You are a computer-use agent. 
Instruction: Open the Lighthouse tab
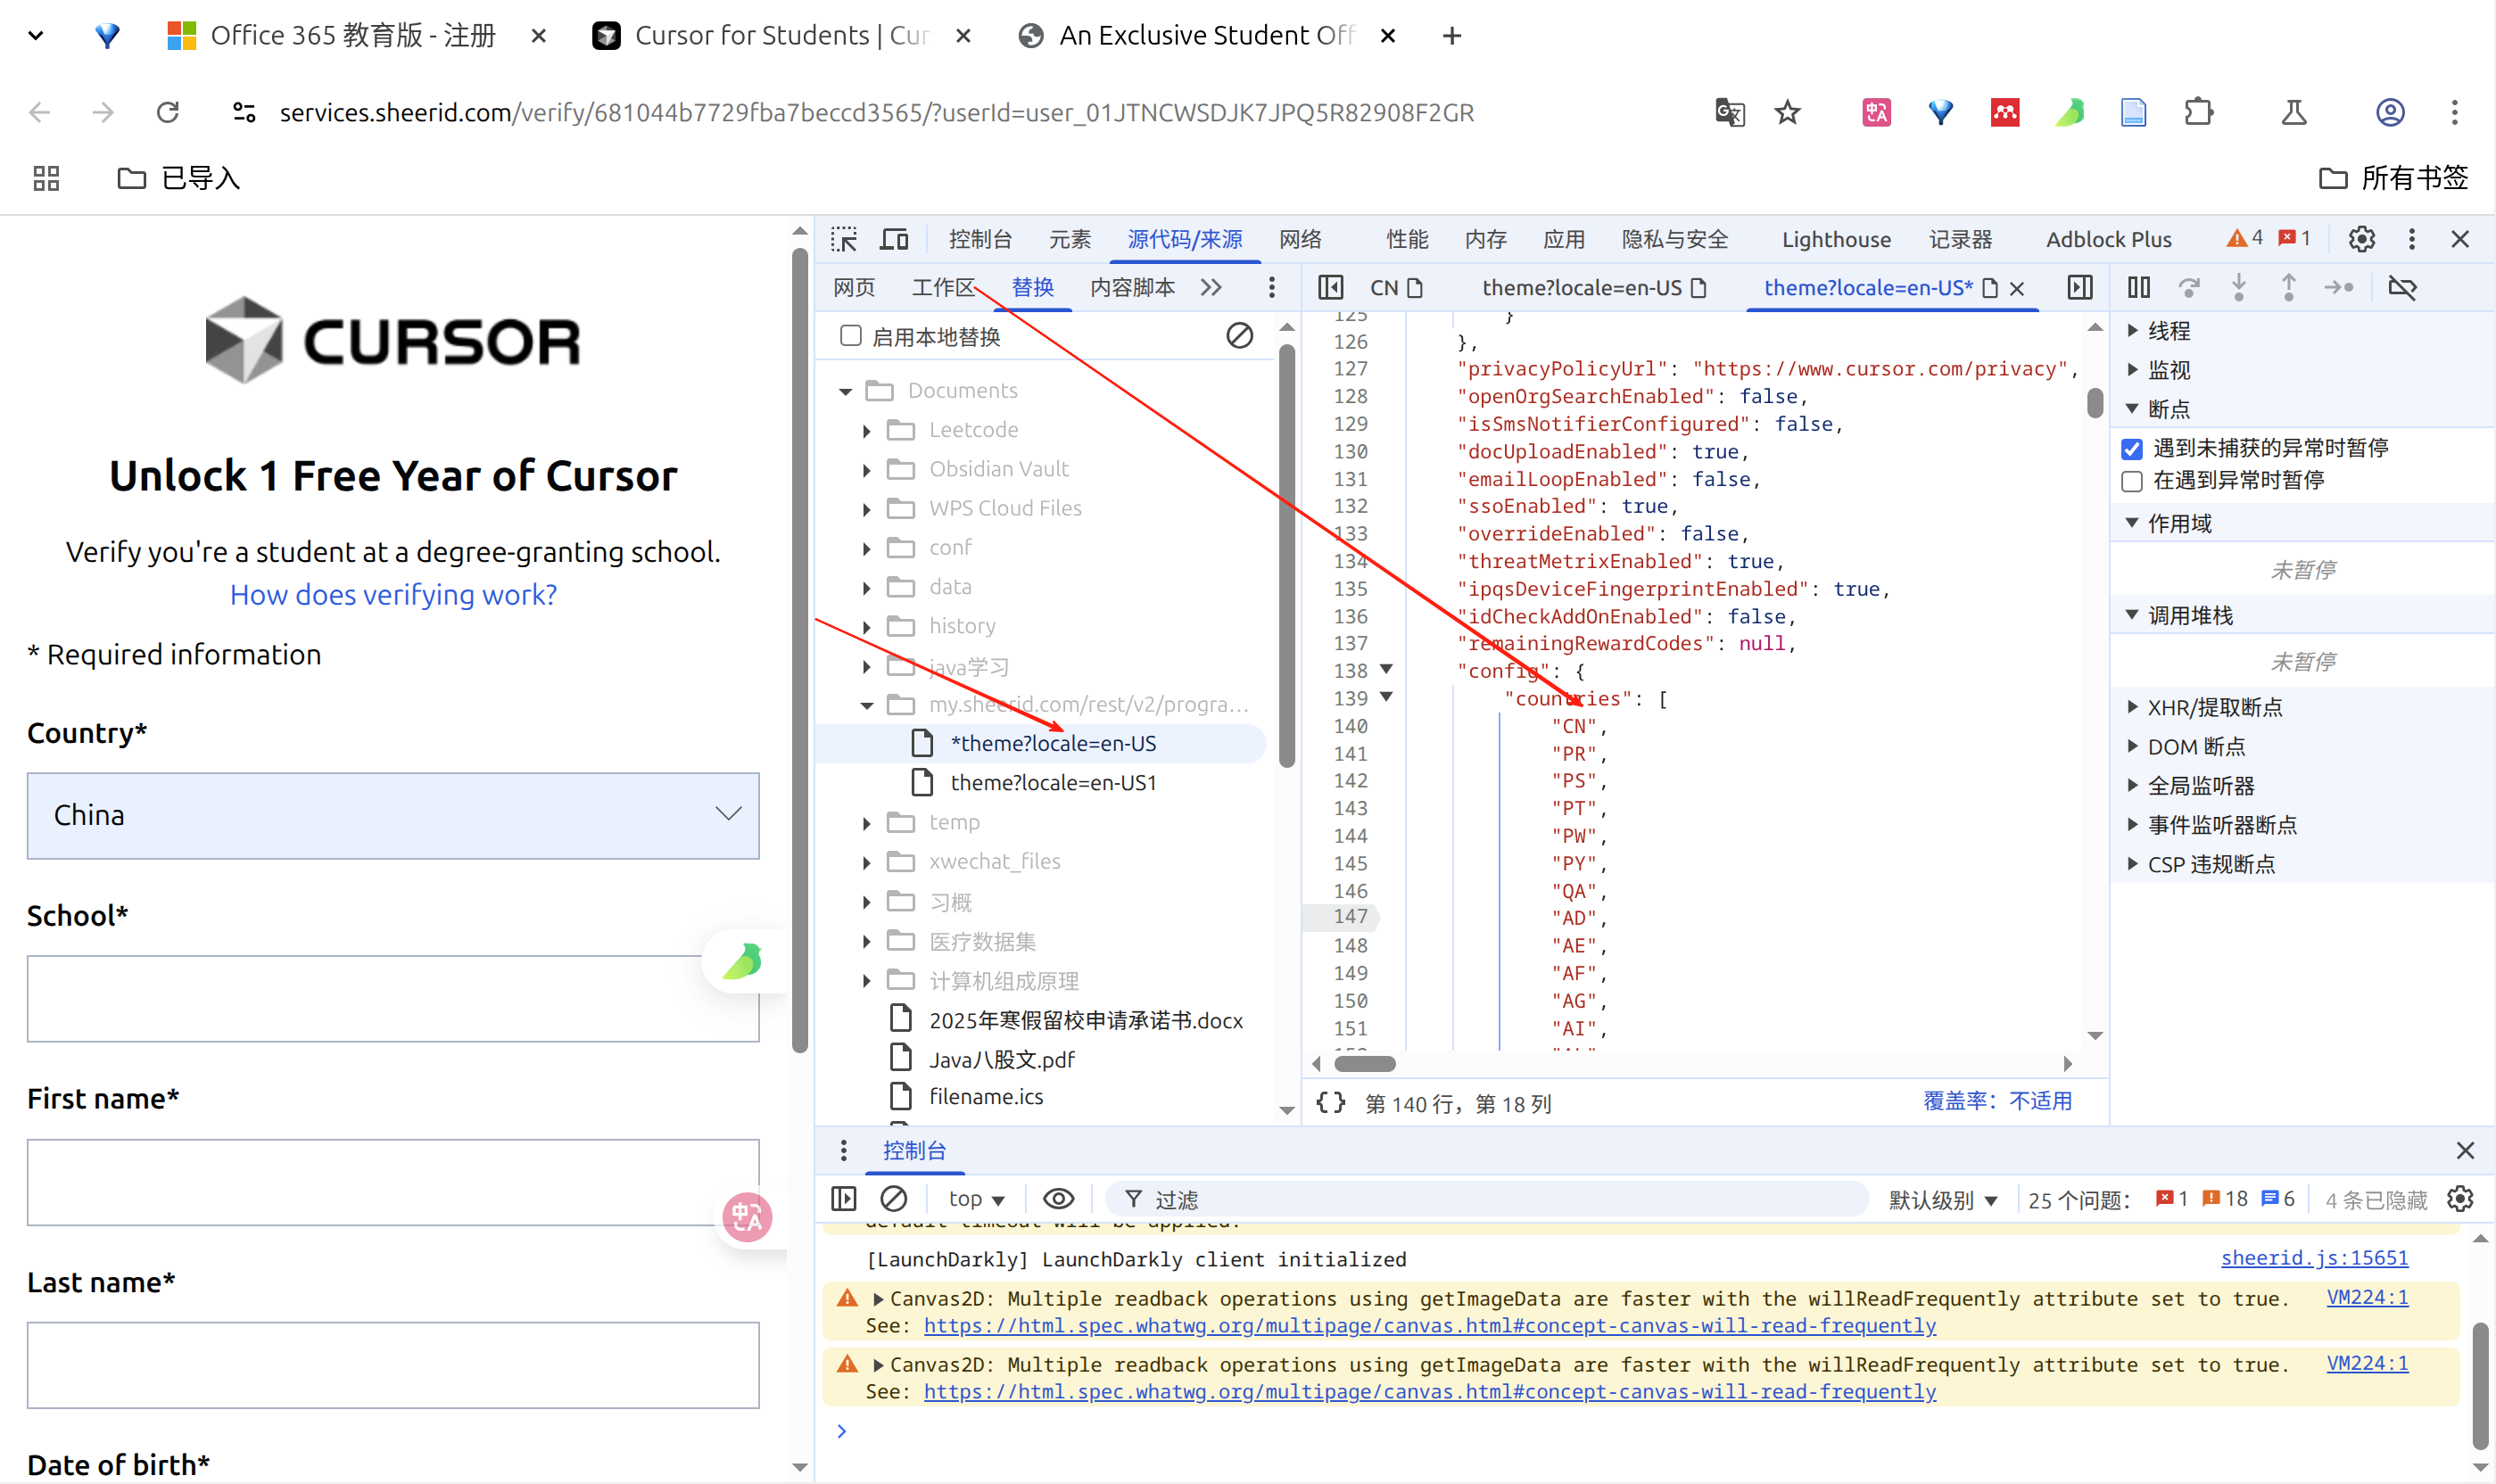[1836, 239]
